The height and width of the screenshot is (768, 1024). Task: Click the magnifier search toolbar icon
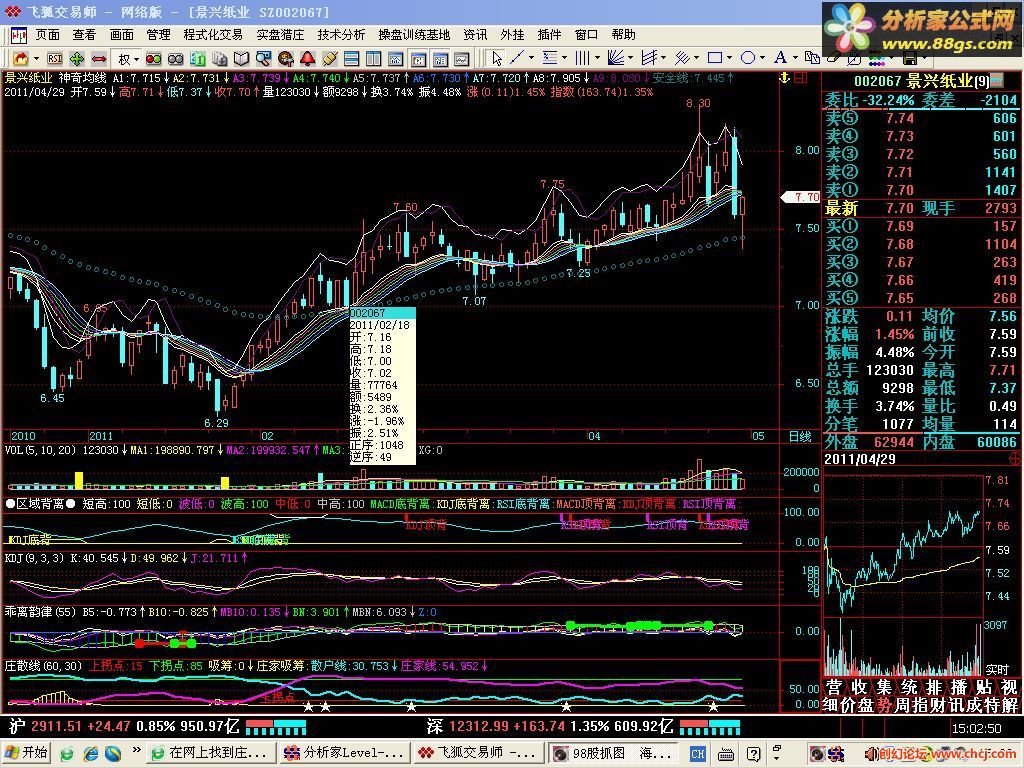(263, 59)
